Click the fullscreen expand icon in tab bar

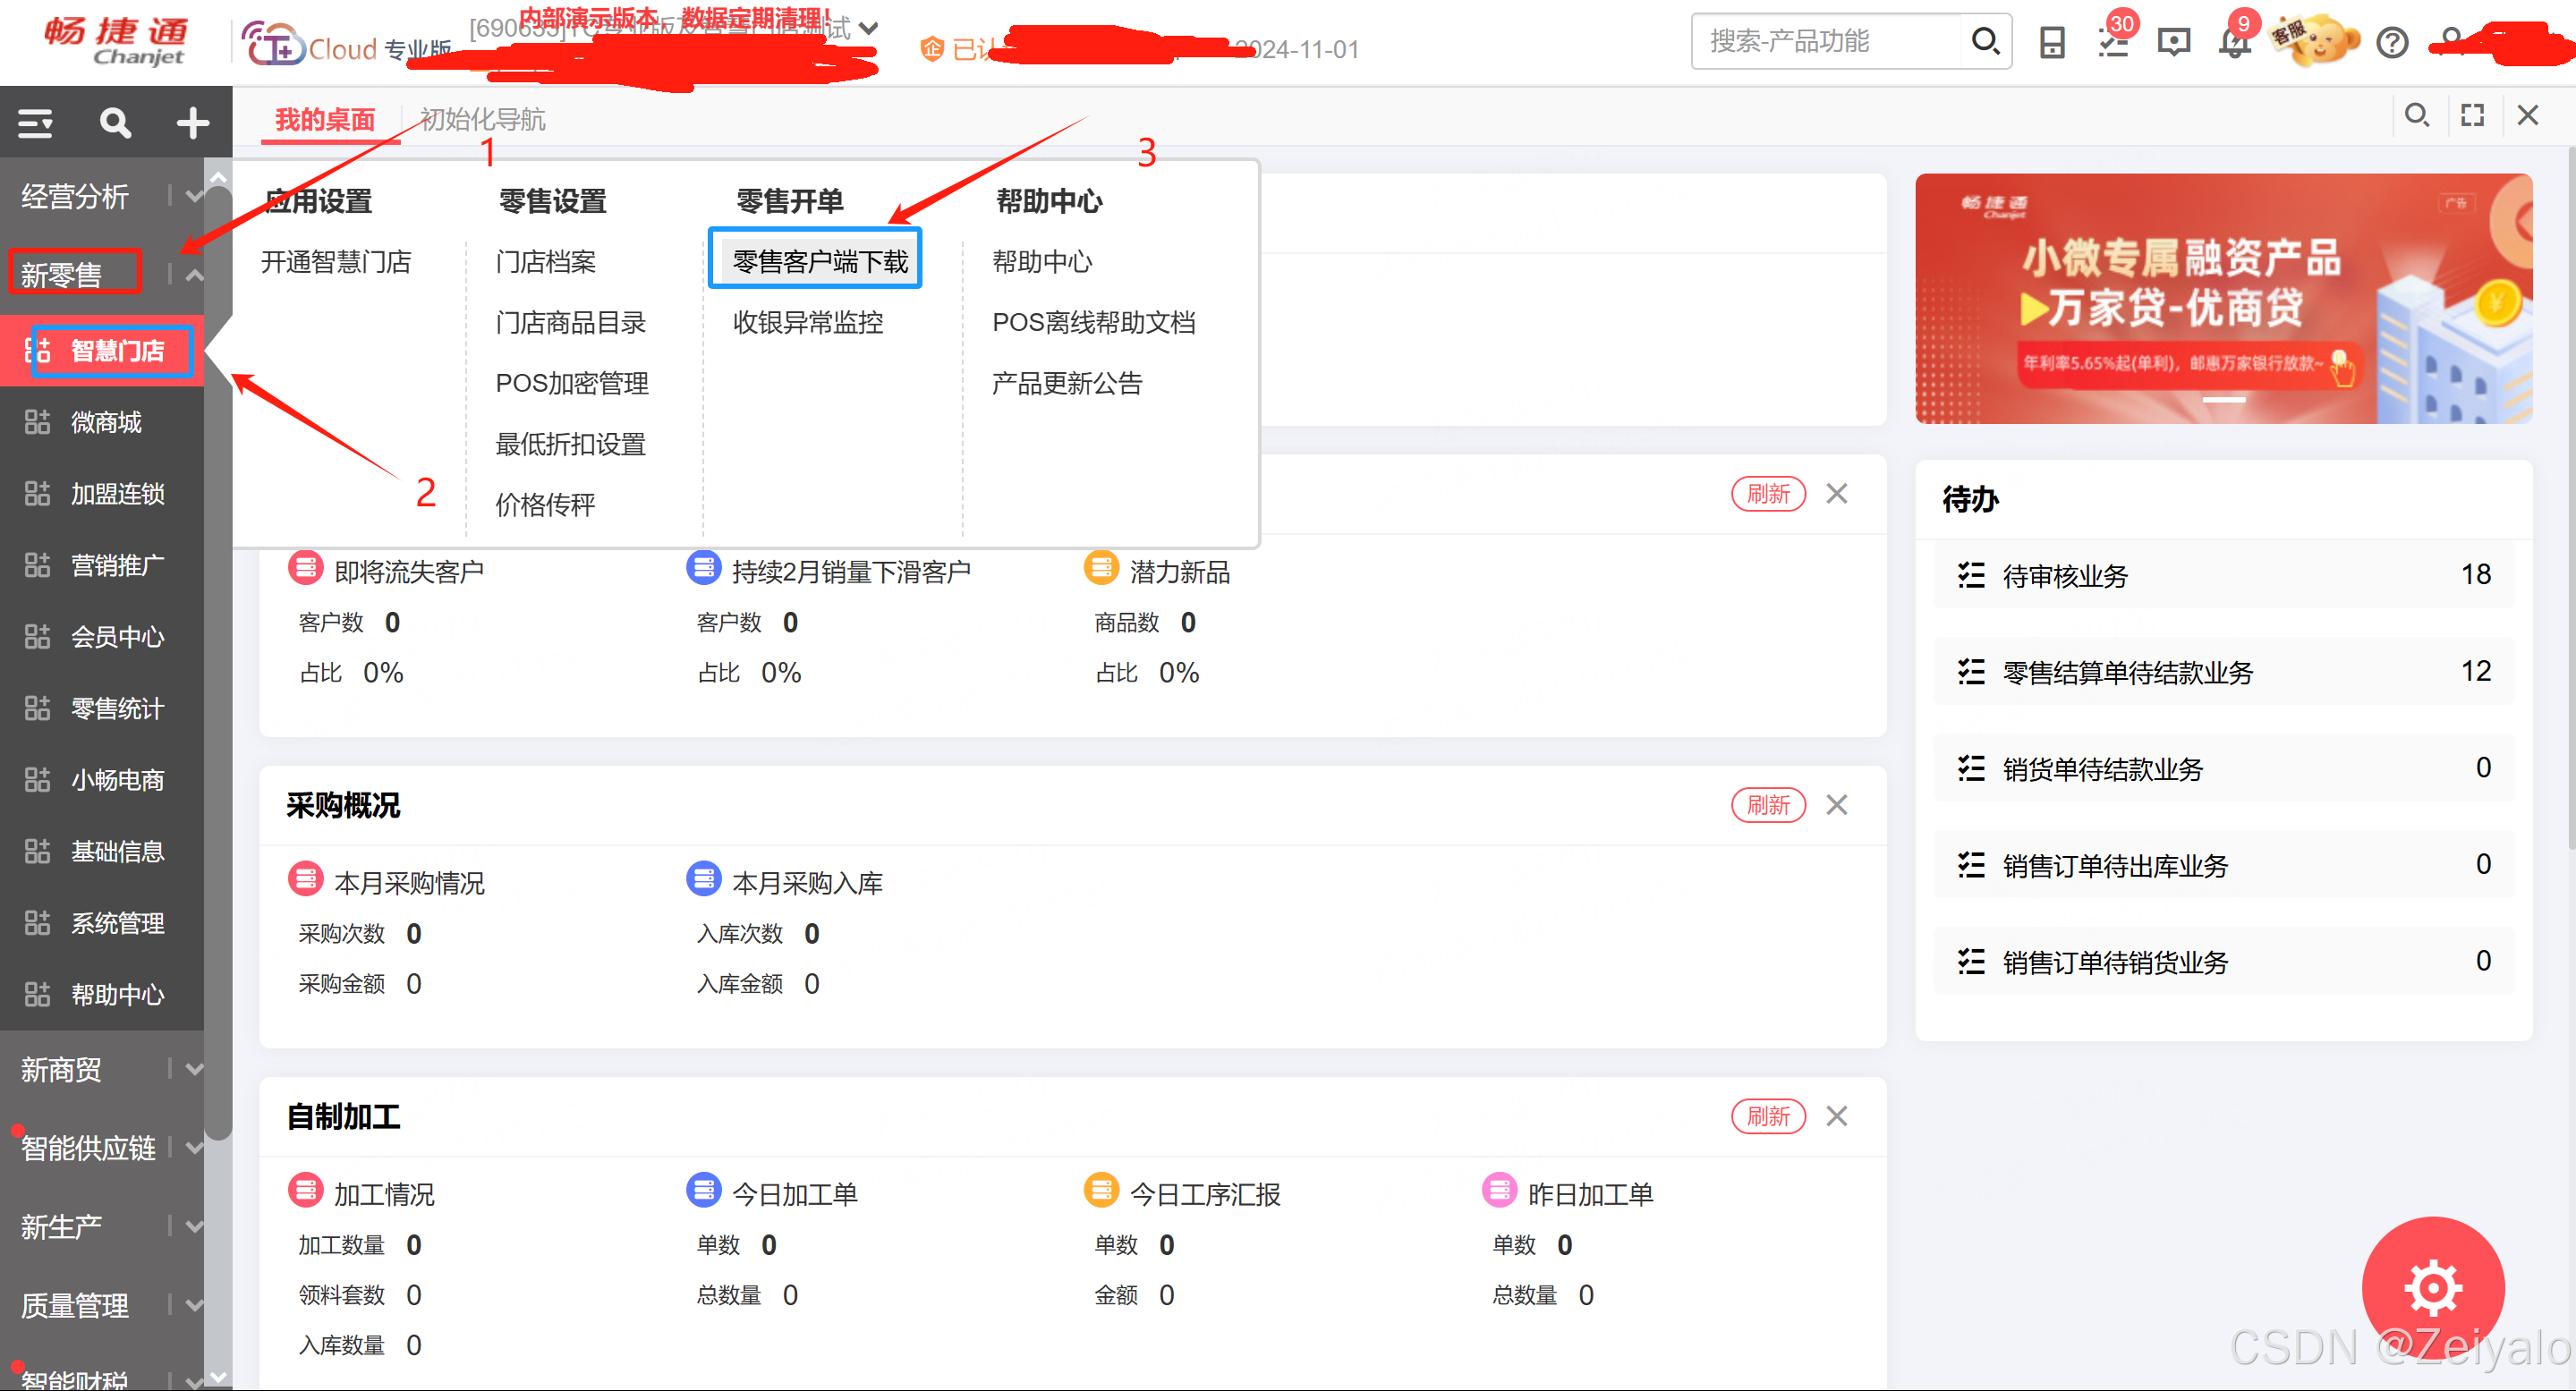pos(2472,115)
